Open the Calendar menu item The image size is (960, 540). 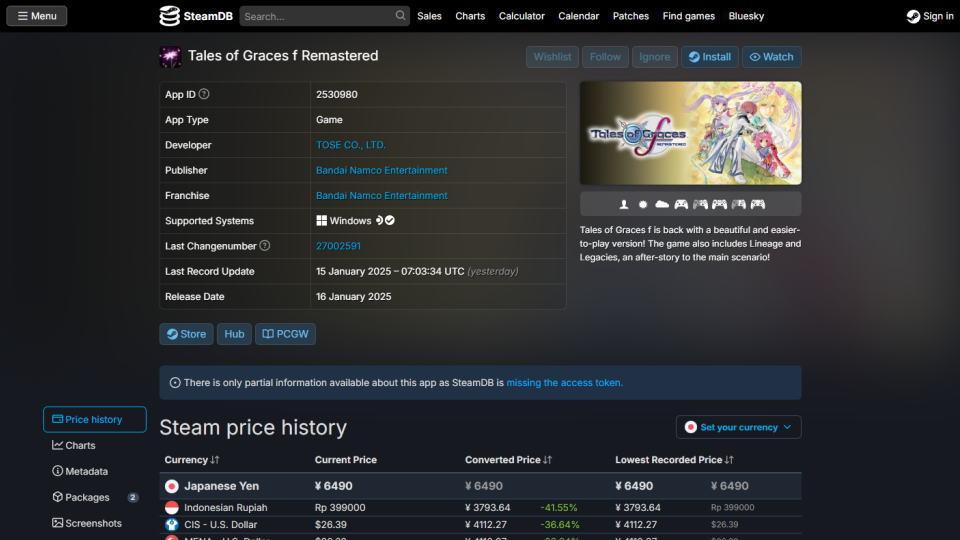tap(579, 16)
